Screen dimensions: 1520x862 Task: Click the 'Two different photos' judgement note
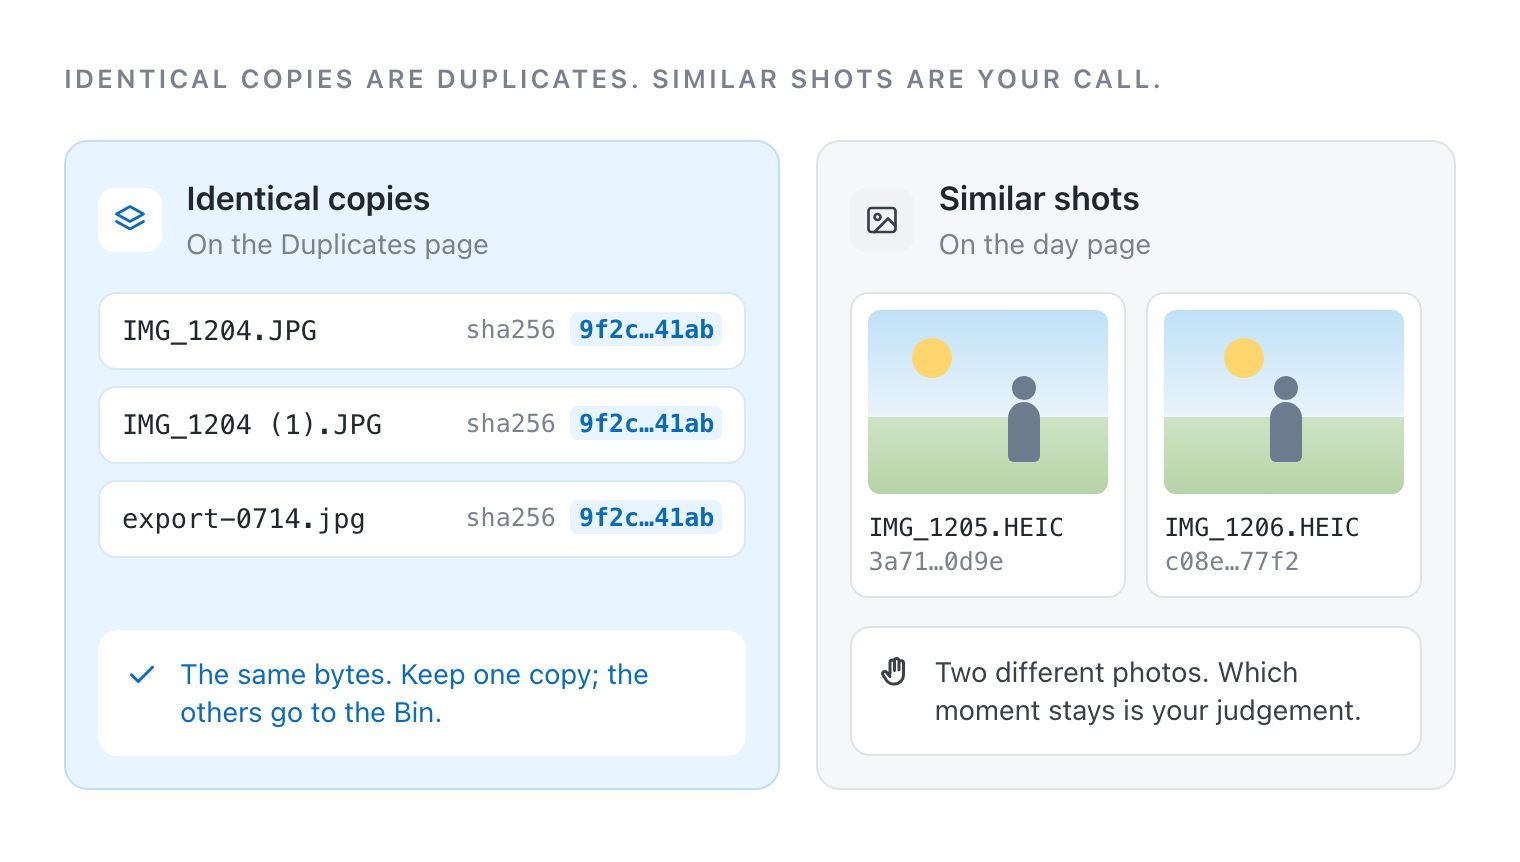1136,691
